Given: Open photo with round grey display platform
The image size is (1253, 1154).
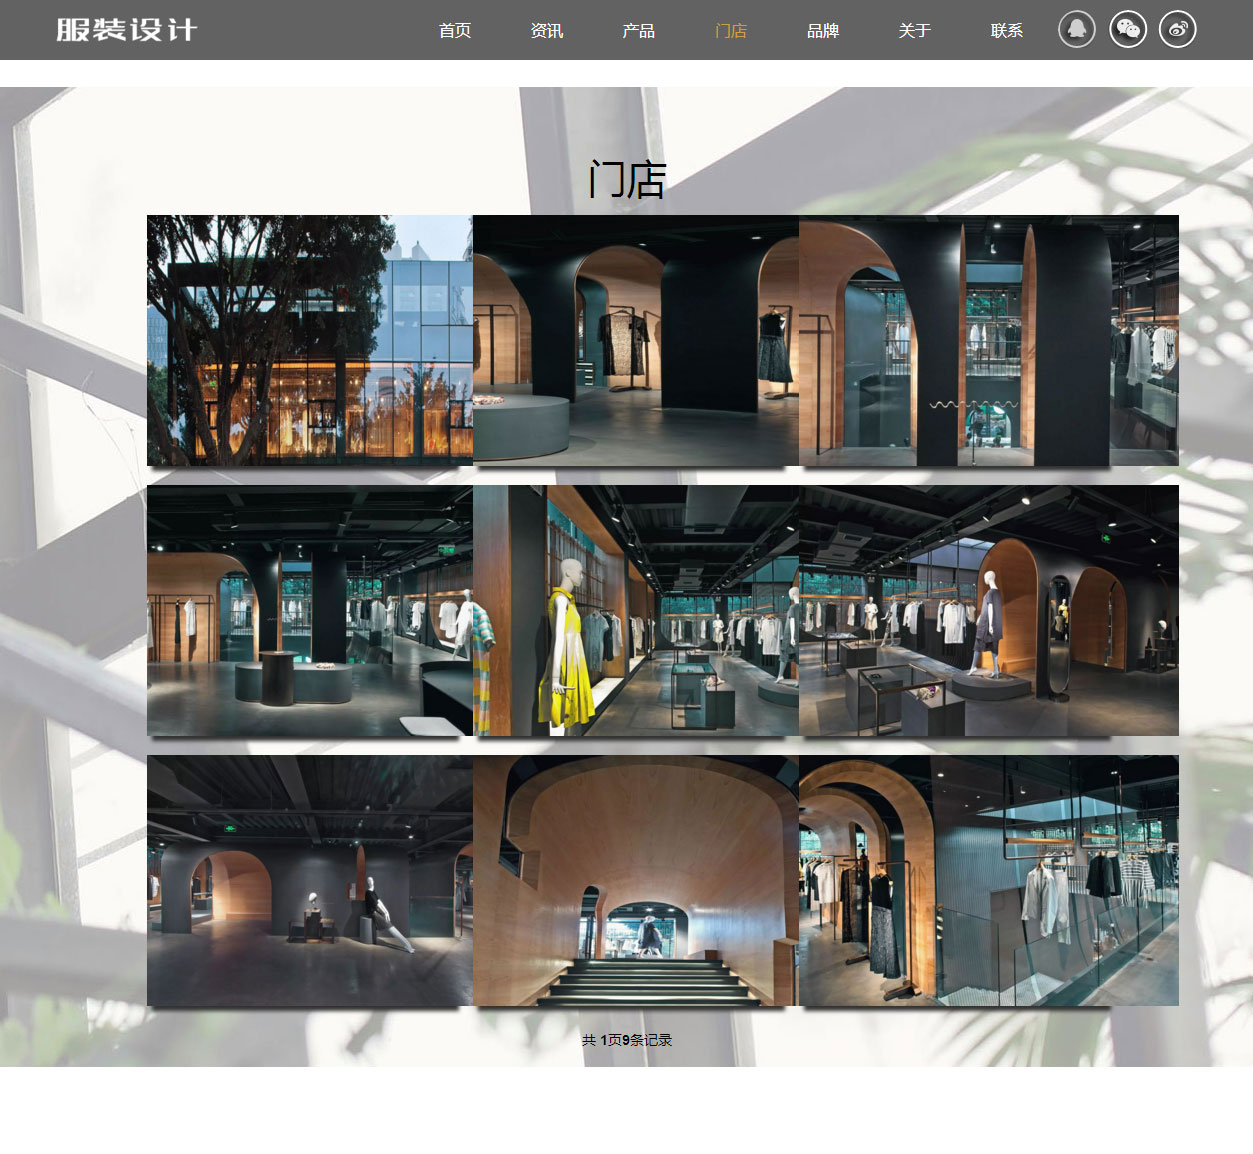Looking at the screenshot, I should point(636,340).
